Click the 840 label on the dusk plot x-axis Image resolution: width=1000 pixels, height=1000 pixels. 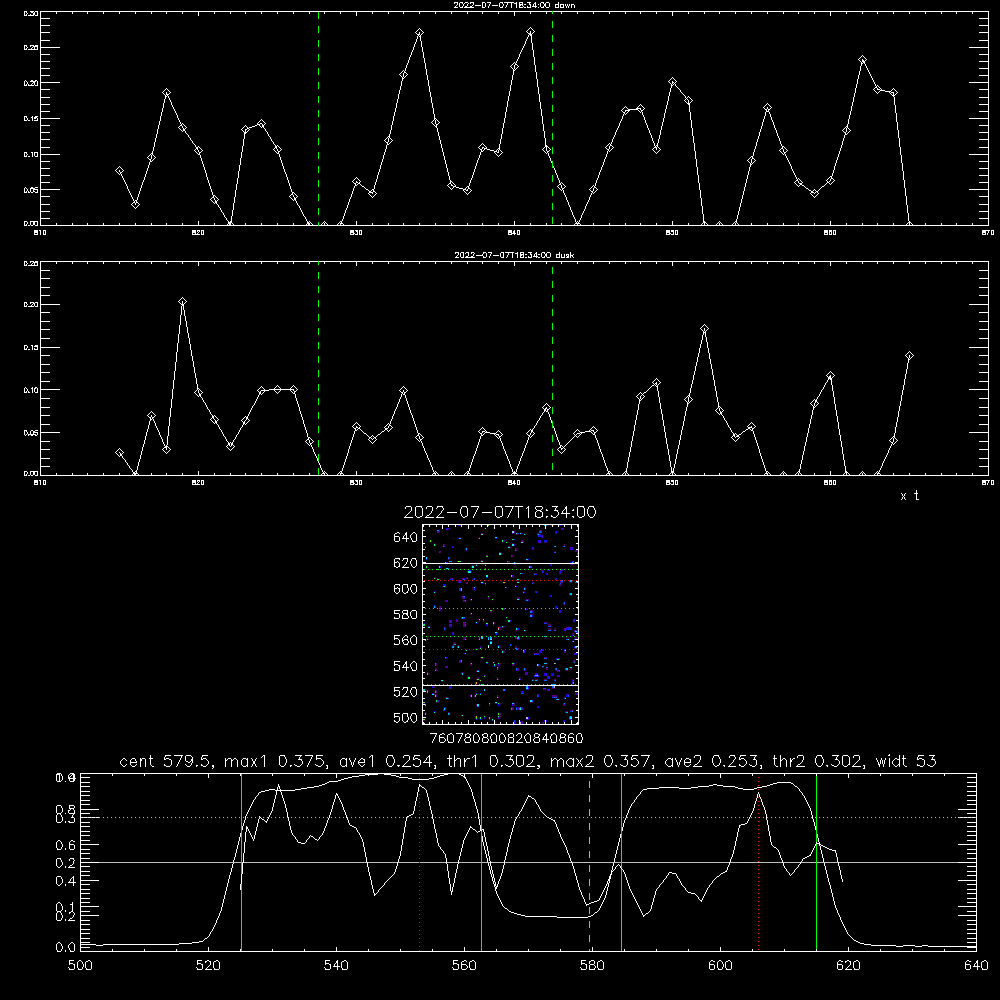514,483
